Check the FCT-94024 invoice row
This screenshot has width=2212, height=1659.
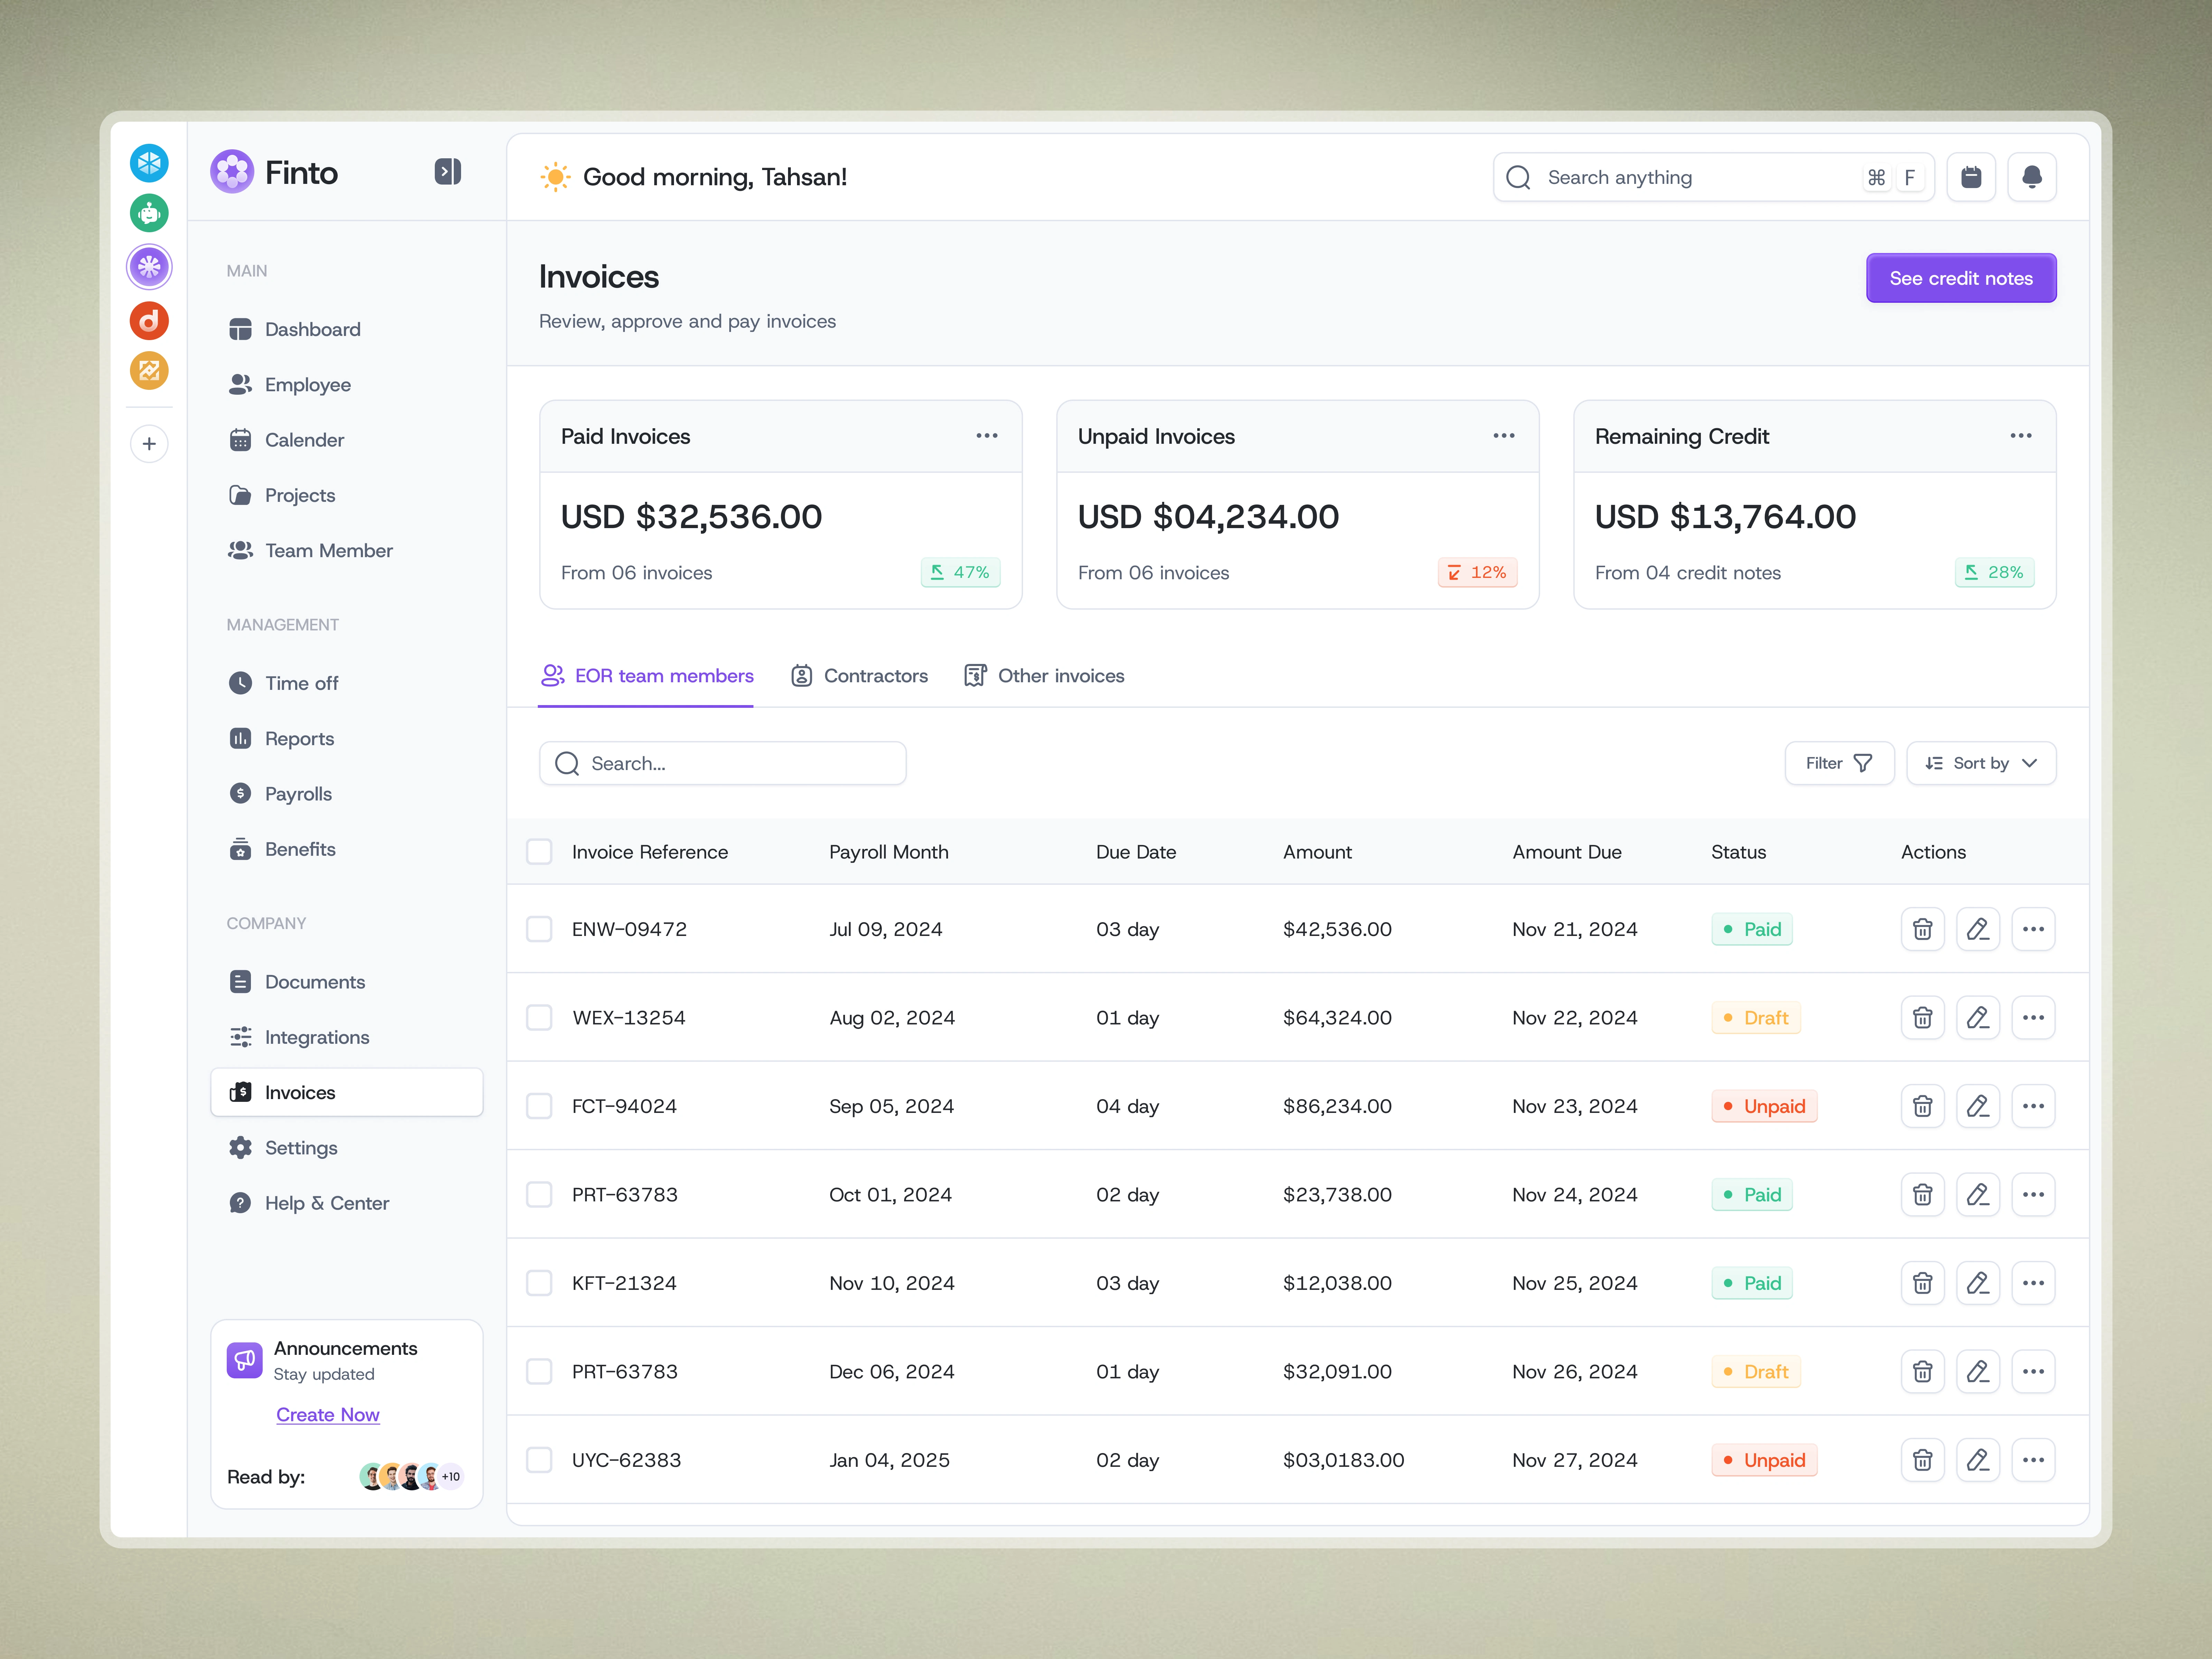539,1106
